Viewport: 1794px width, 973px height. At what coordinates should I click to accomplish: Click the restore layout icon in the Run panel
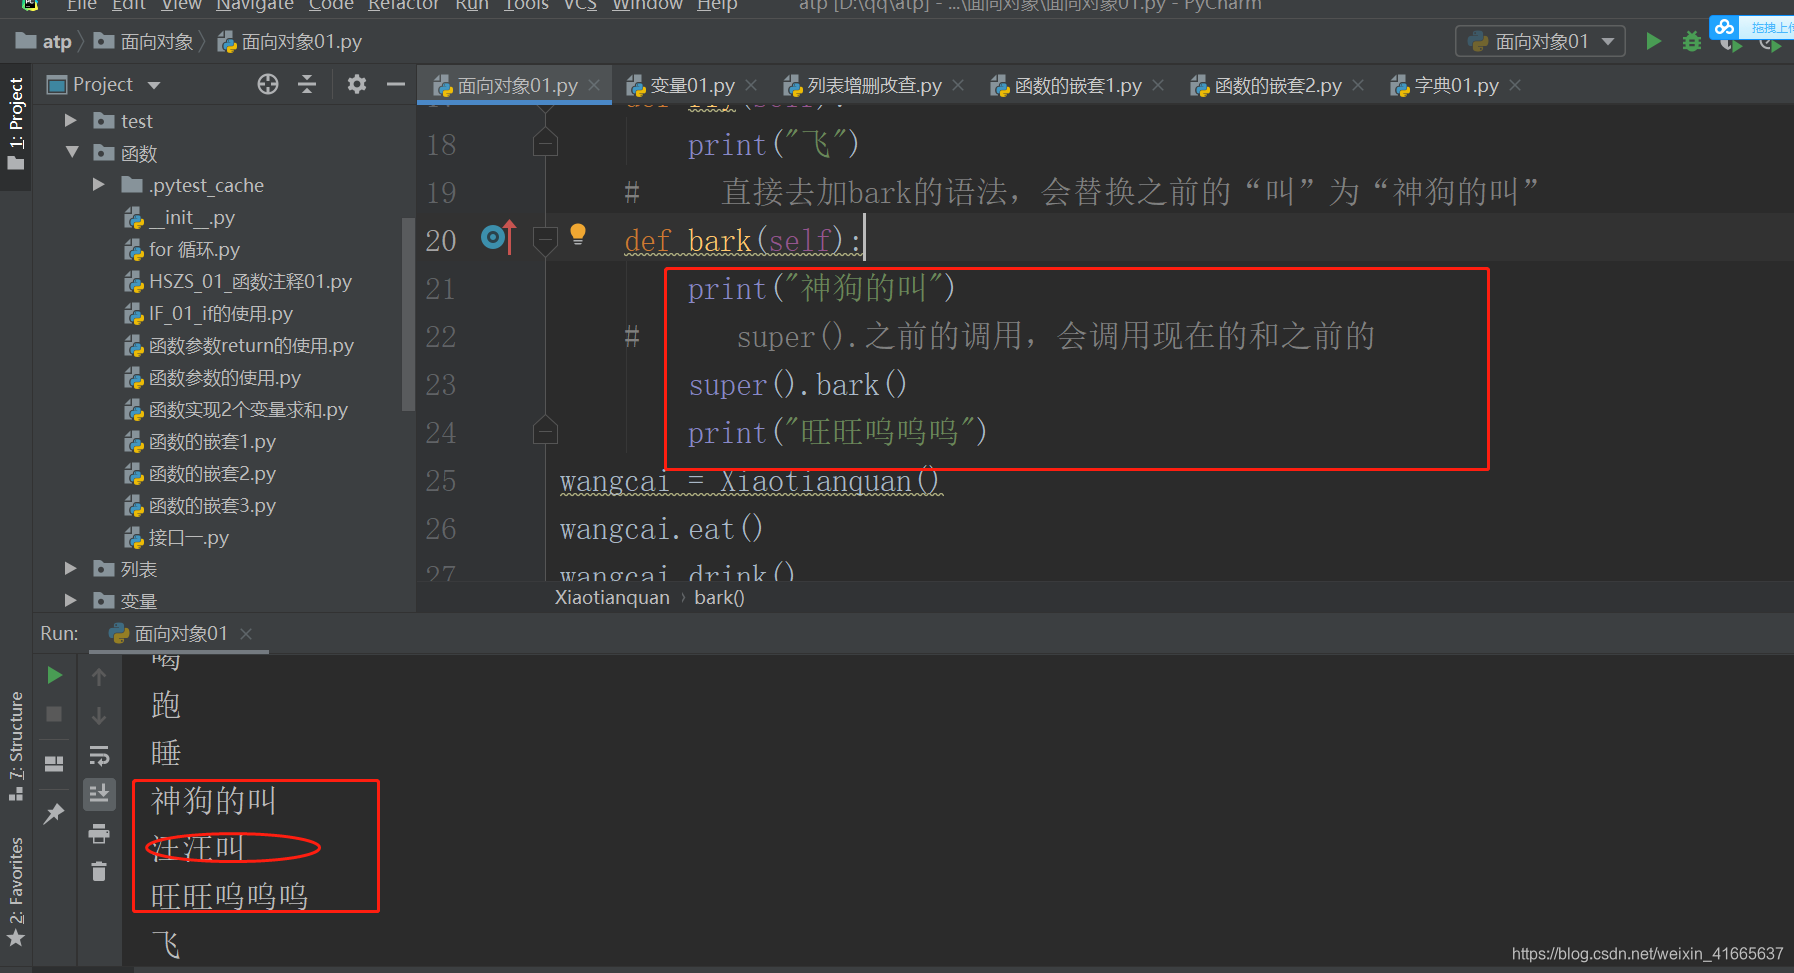click(x=54, y=763)
